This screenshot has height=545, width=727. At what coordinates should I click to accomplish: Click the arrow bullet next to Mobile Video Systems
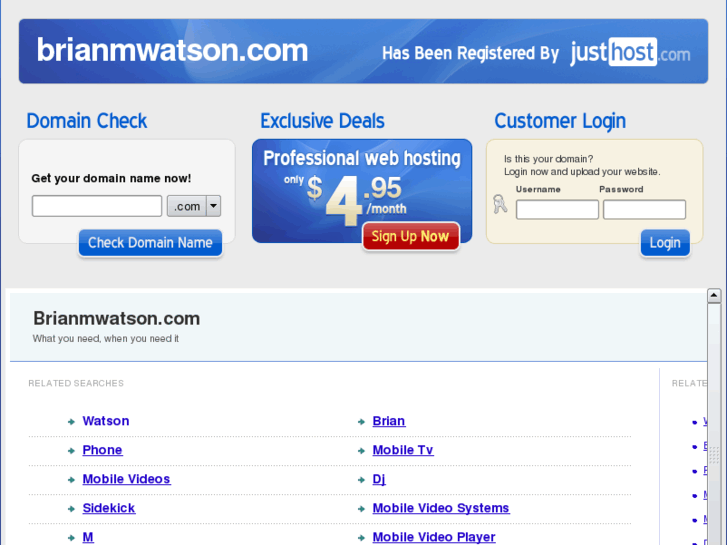tap(362, 509)
